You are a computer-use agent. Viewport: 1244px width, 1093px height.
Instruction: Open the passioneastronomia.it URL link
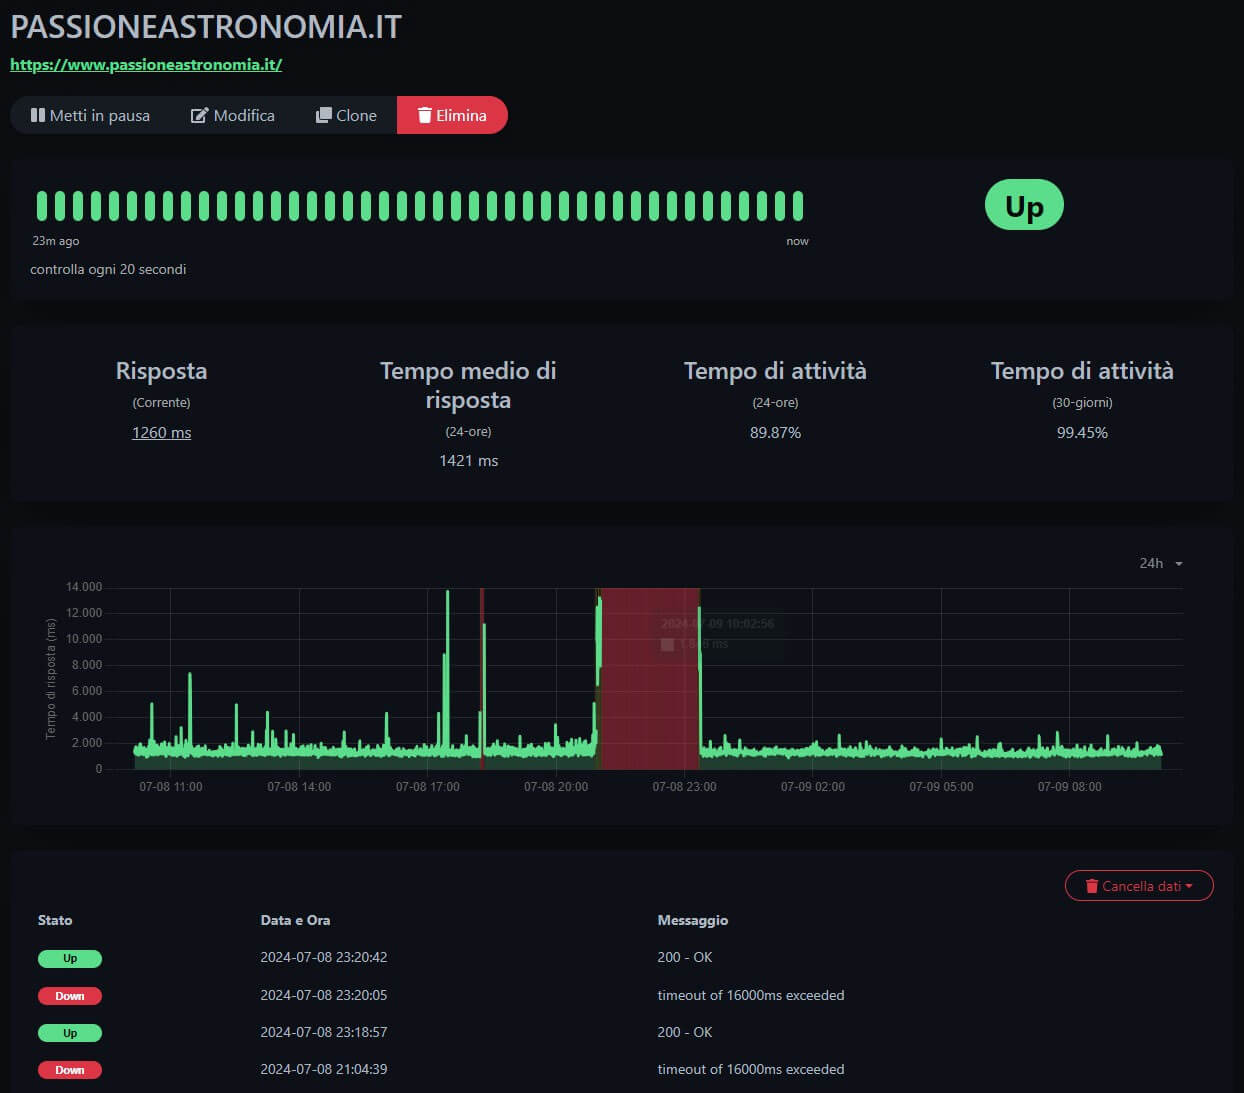[x=146, y=64]
